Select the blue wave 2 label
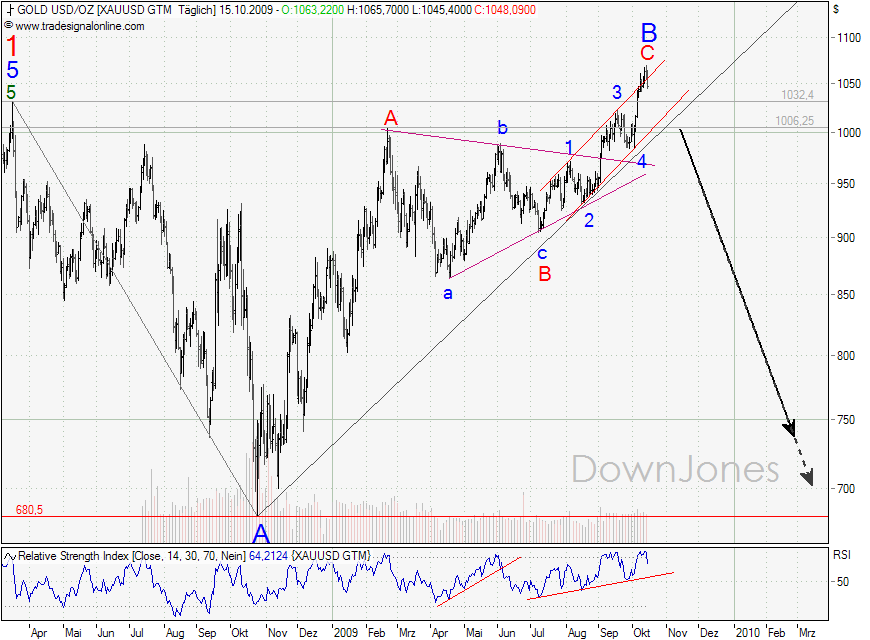The height and width of the screenshot is (640, 870). click(x=589, y=220)
